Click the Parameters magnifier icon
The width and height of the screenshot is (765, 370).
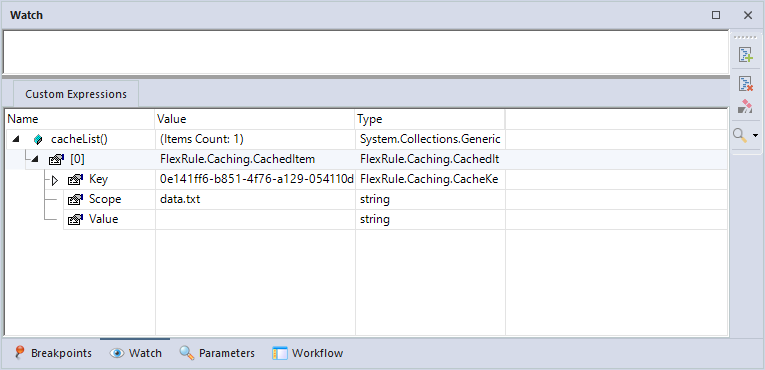(187, 353)
